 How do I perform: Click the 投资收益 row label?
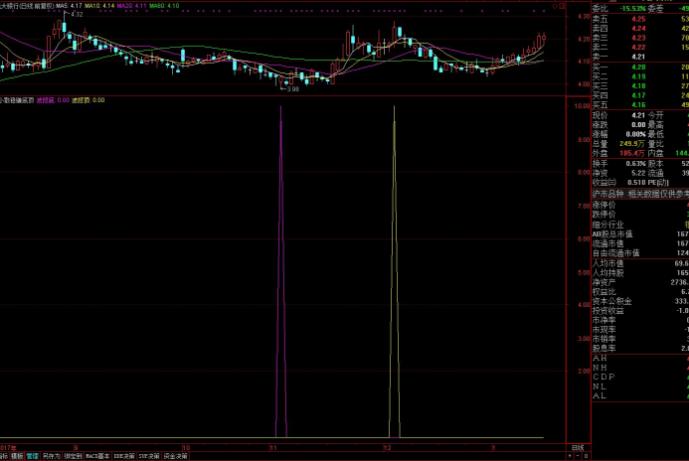click(608, 311)
